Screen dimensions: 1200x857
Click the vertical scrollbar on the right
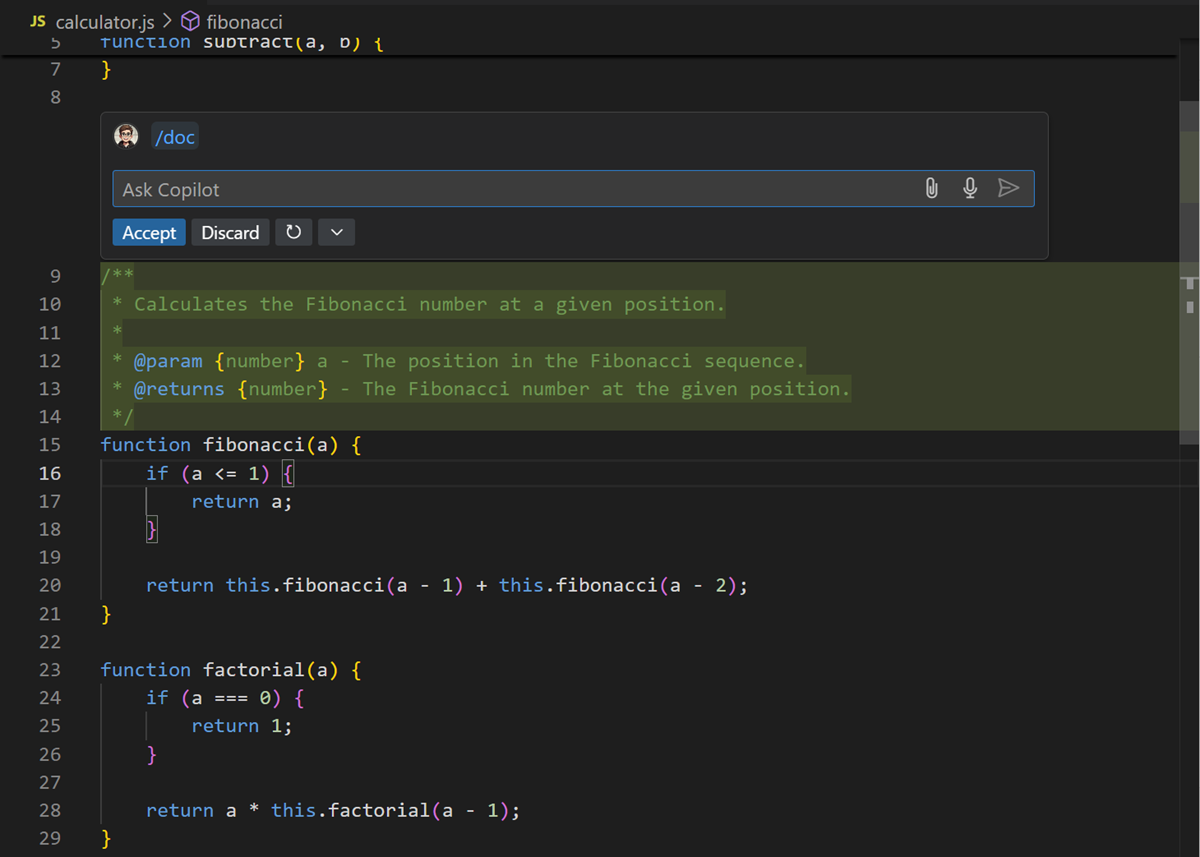(1189, 270)
